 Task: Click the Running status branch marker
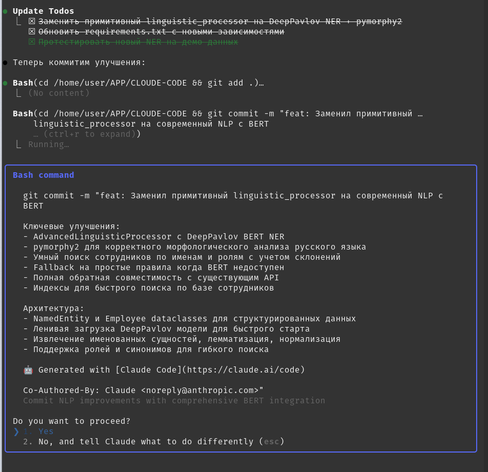point(19,144)
